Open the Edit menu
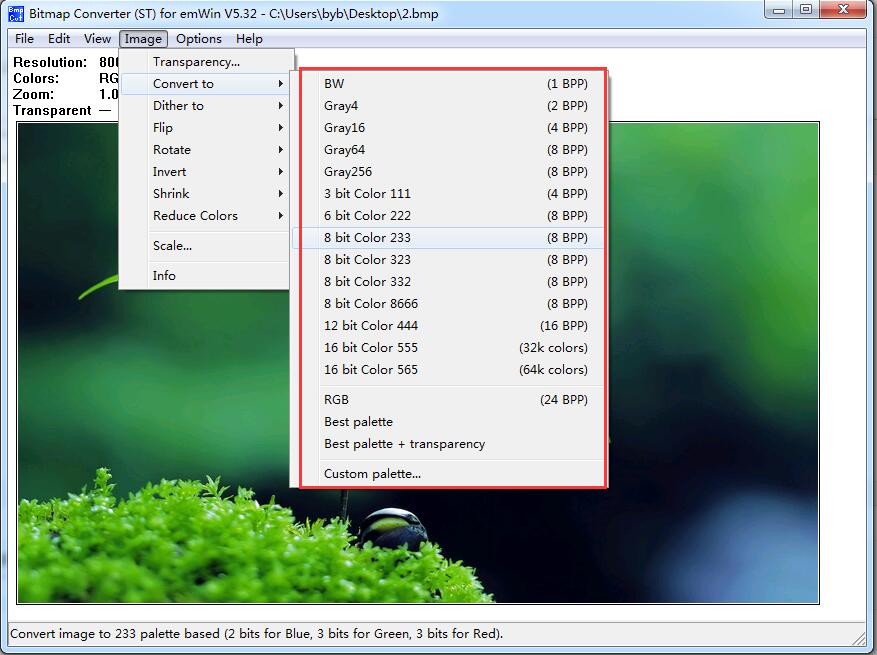The height and width of the screenshot is (655, 877). [x=59, y=39]
